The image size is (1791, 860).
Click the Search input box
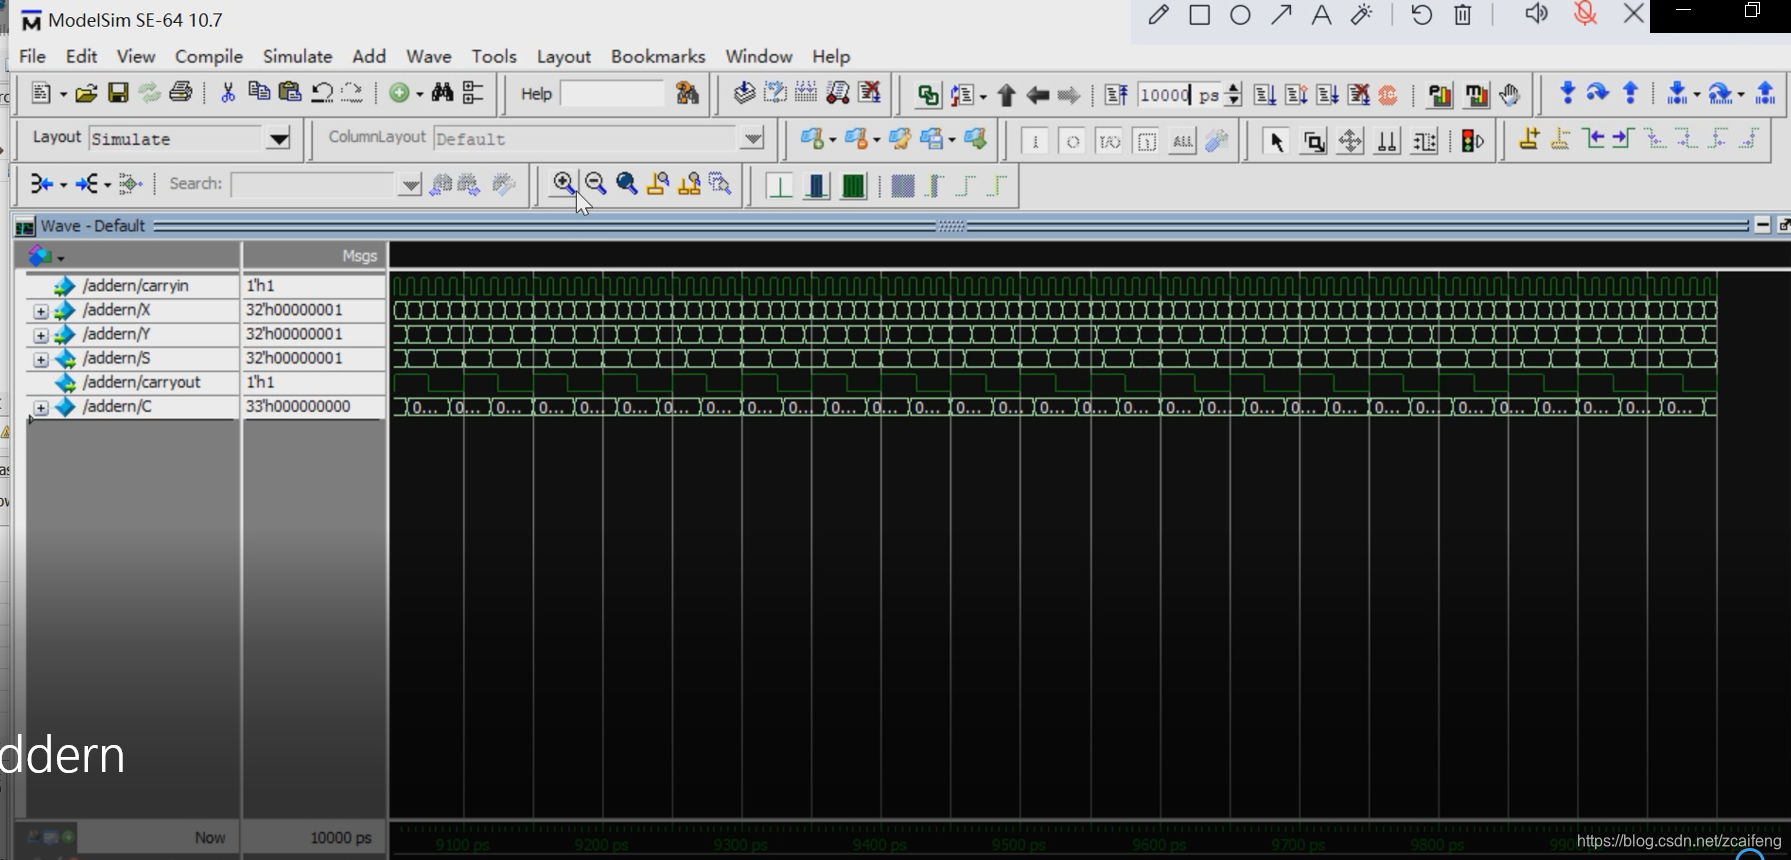[314, 184]
